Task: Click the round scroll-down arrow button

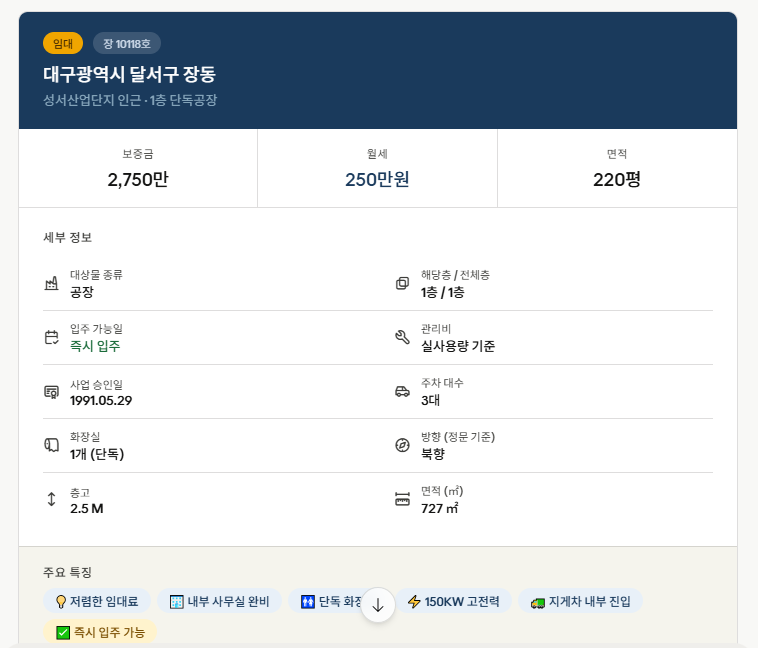Action: point(378,605)
